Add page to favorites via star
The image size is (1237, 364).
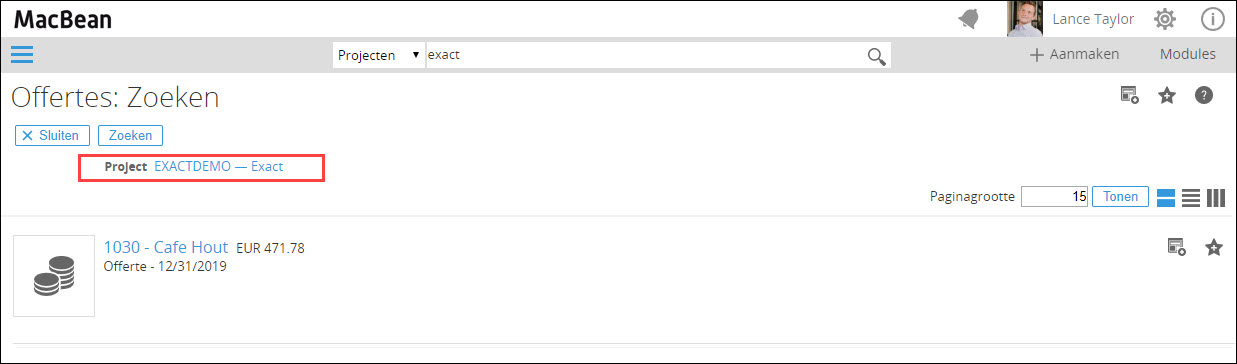(x=1166, y=96)
